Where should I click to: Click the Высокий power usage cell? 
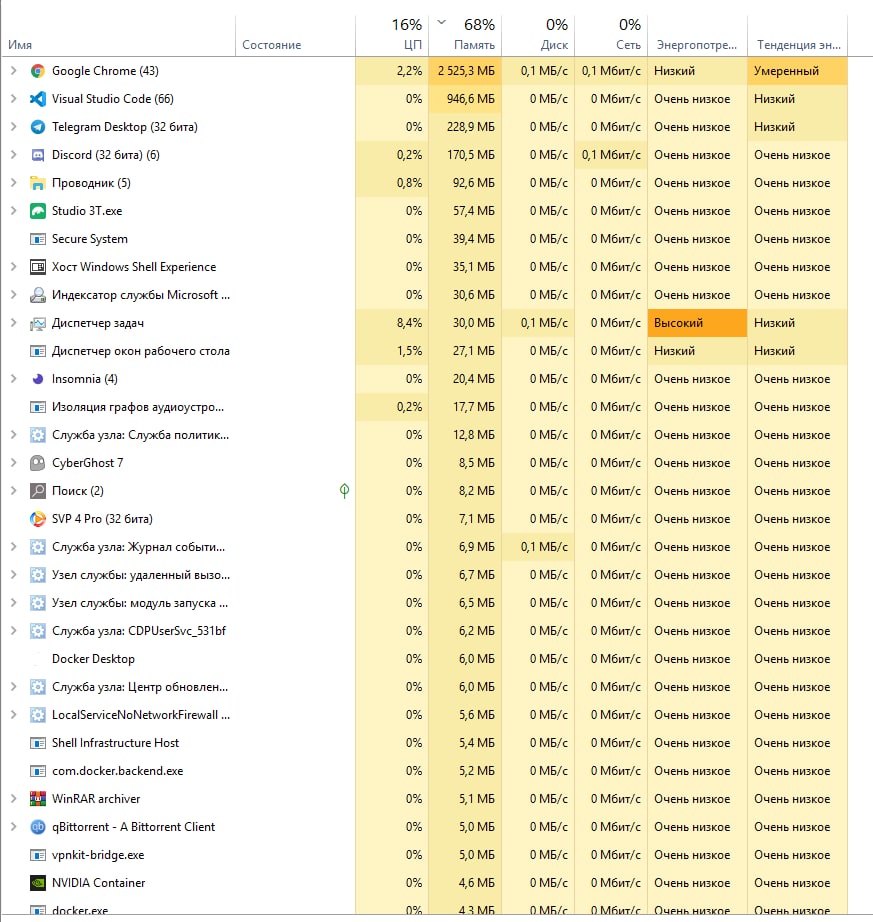click(697, 323)
